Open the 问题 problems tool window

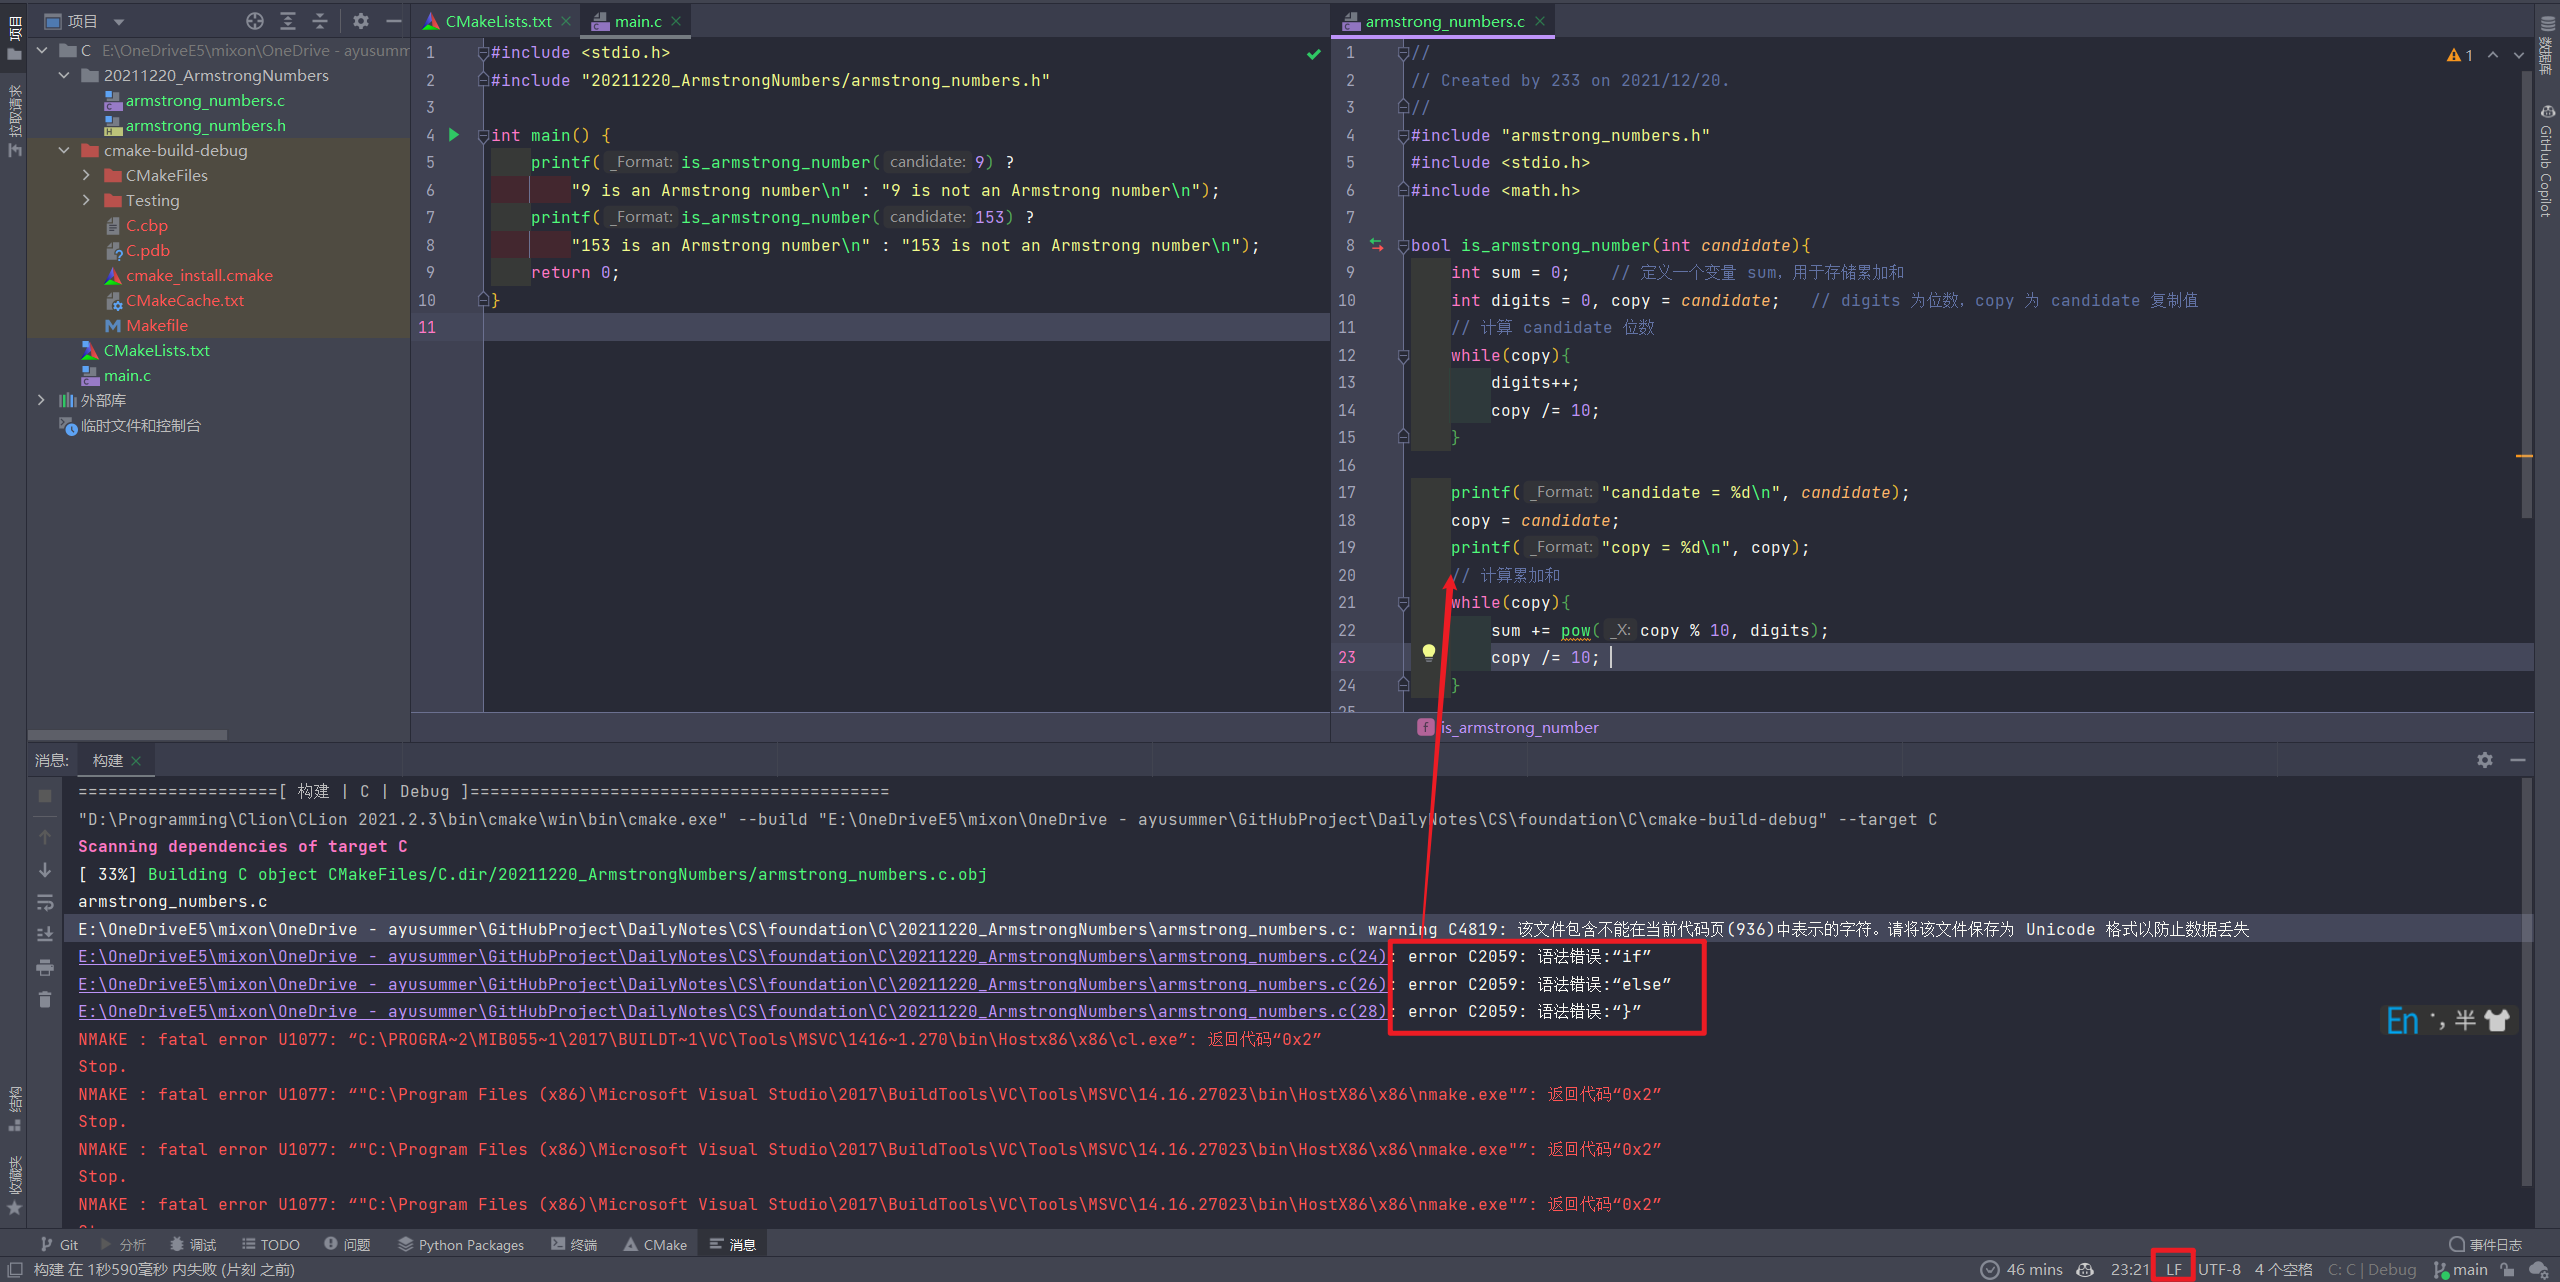(x=347, y=1245)
